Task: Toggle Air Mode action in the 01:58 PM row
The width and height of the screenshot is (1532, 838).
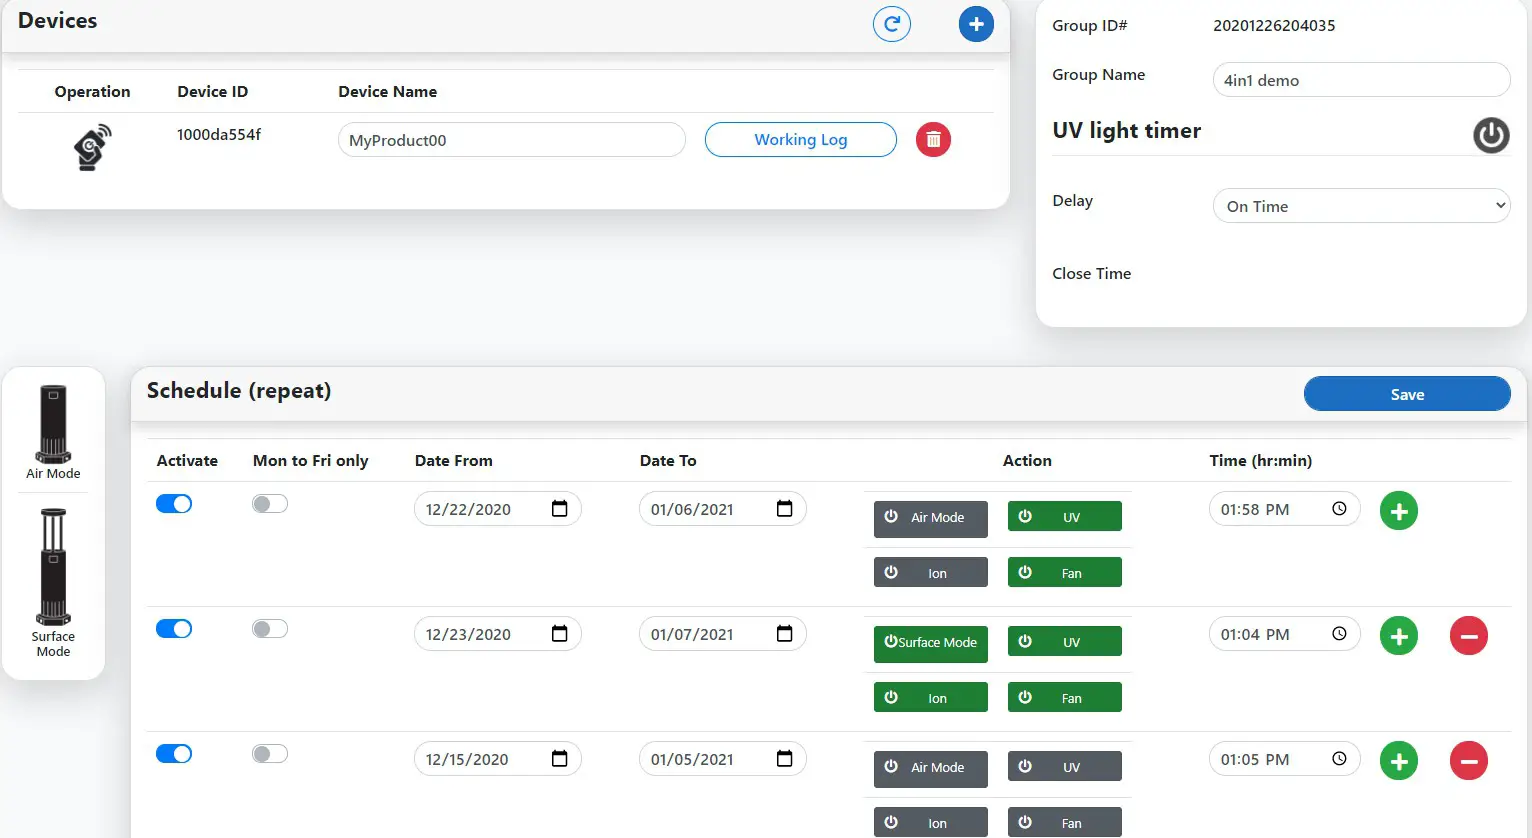Action: pos(931,518)
